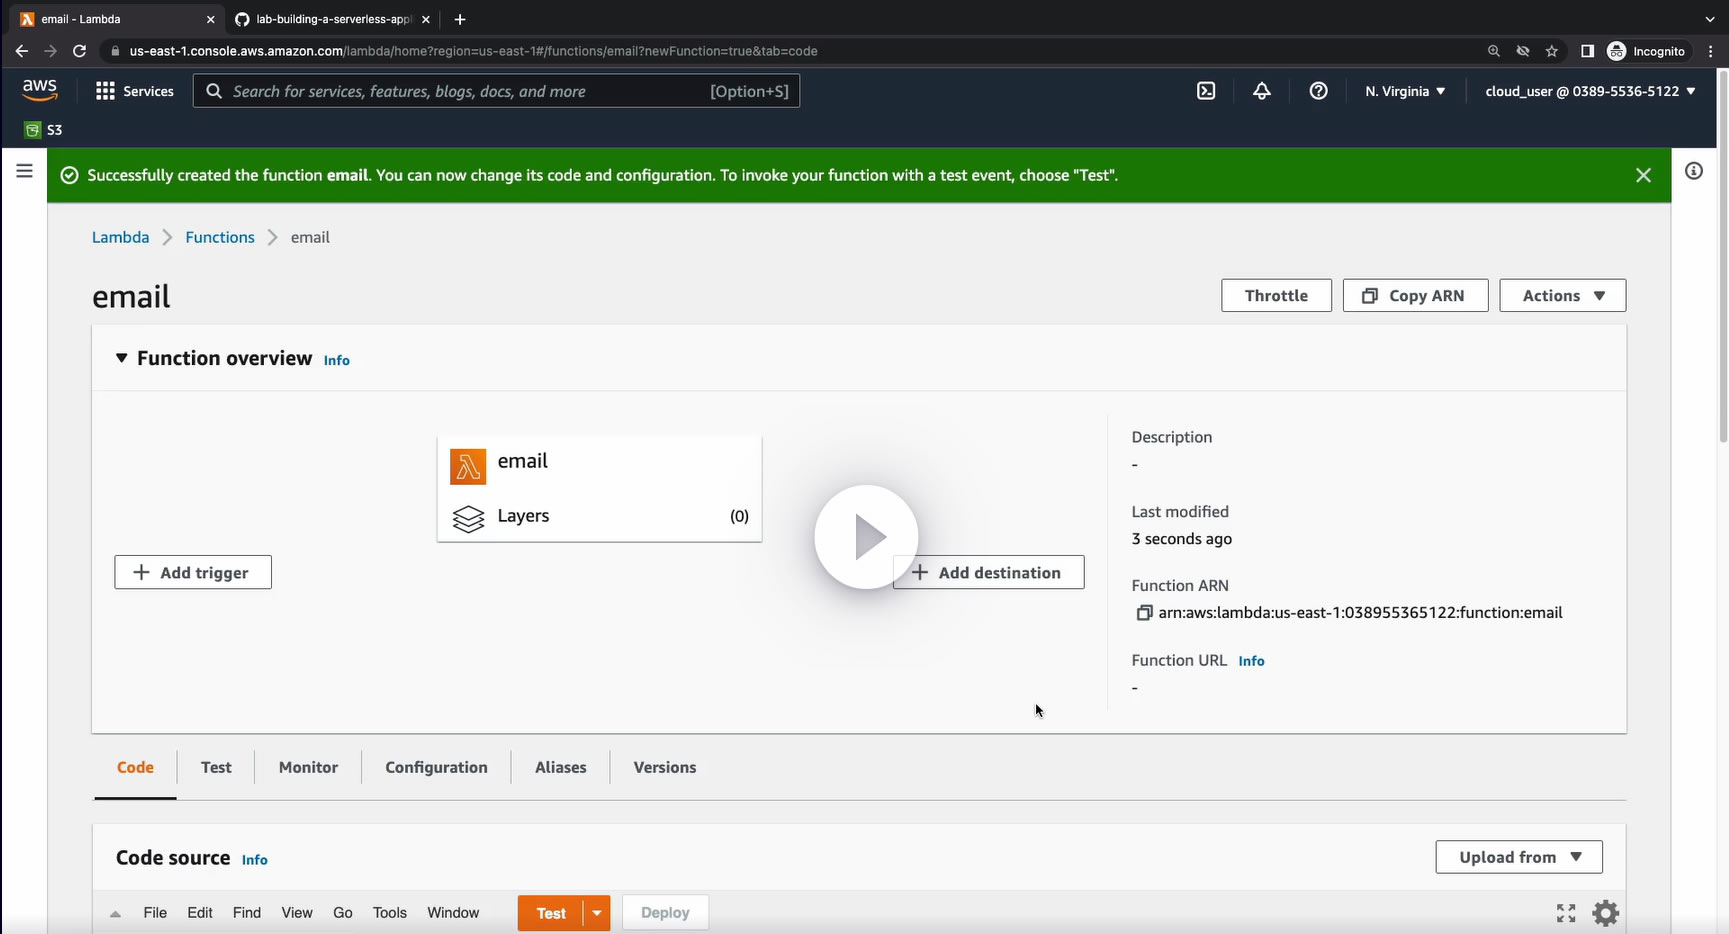The width and height of the screenshot is (1729, 934).
Task: Click the browser address bar
Action: click(x=790, y=51)
